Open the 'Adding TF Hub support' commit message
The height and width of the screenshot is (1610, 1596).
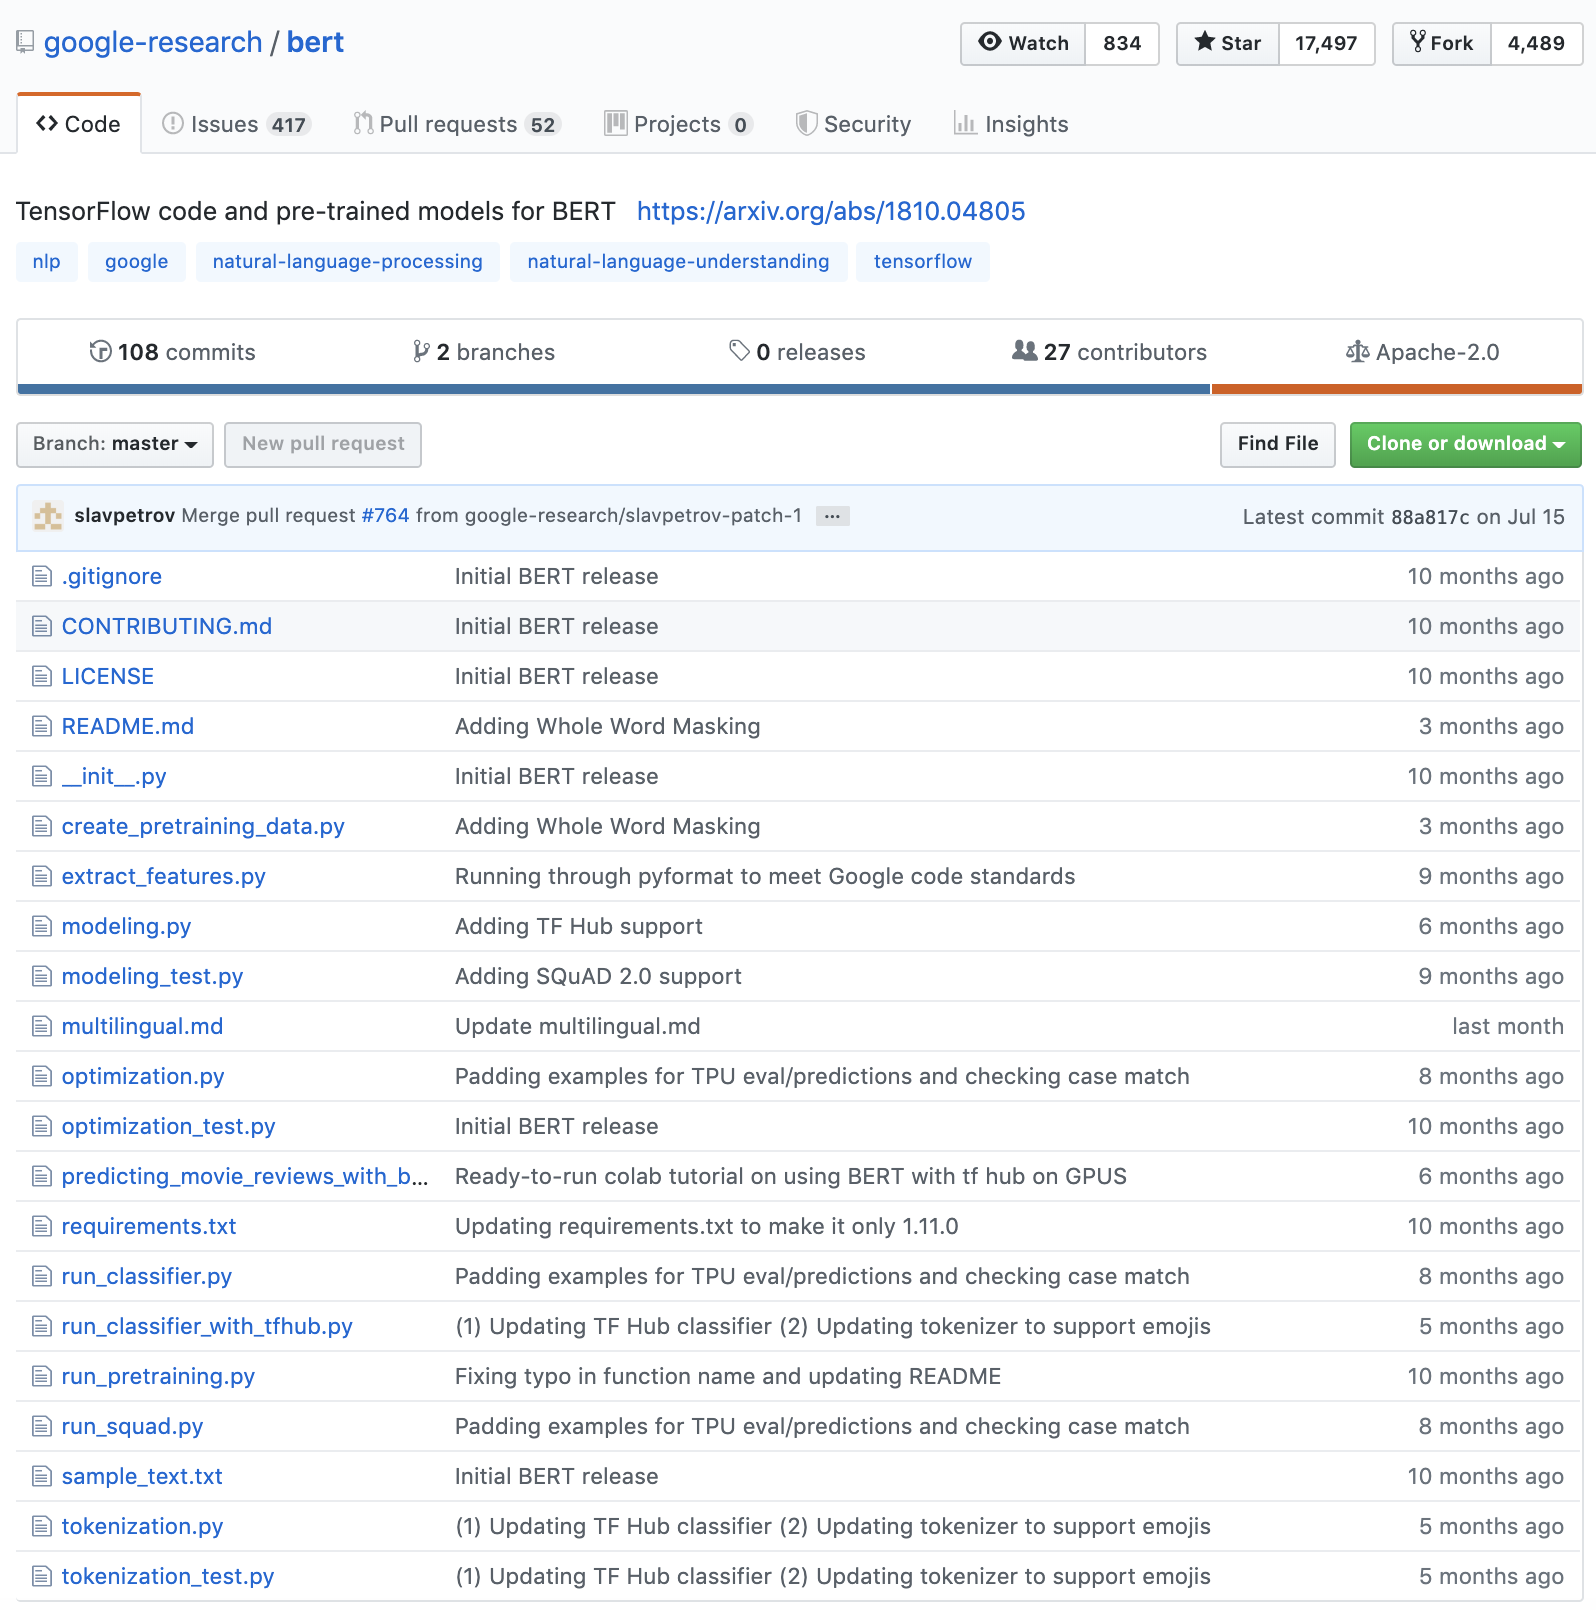579,926
